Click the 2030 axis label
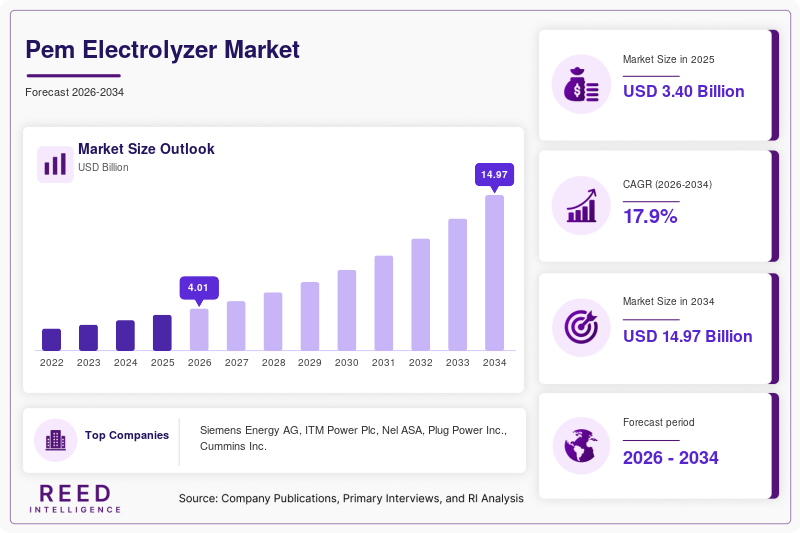Viewport: 800px width, 533px height. (x=347, y=363)
